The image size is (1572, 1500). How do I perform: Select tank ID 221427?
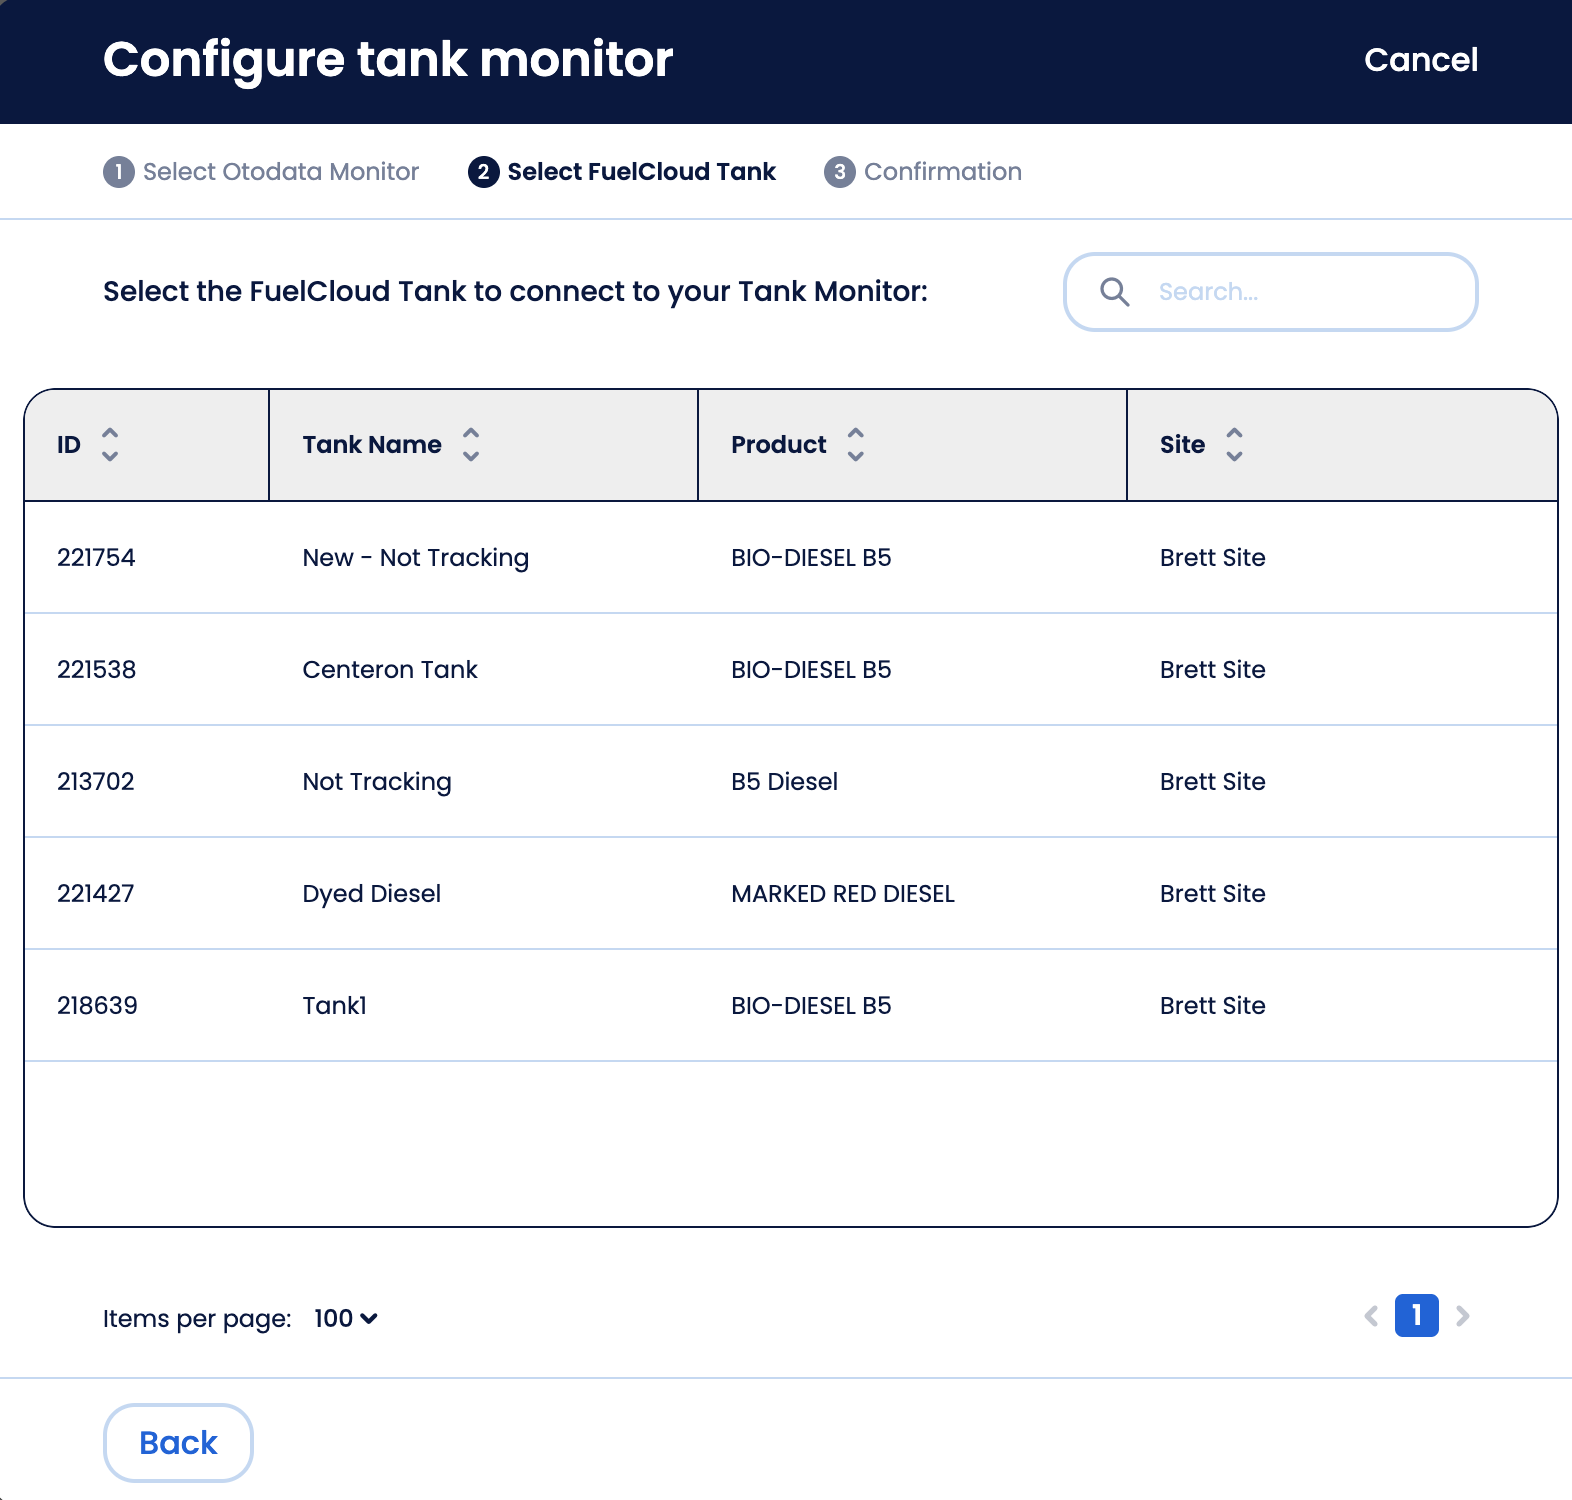pos(96,894)
